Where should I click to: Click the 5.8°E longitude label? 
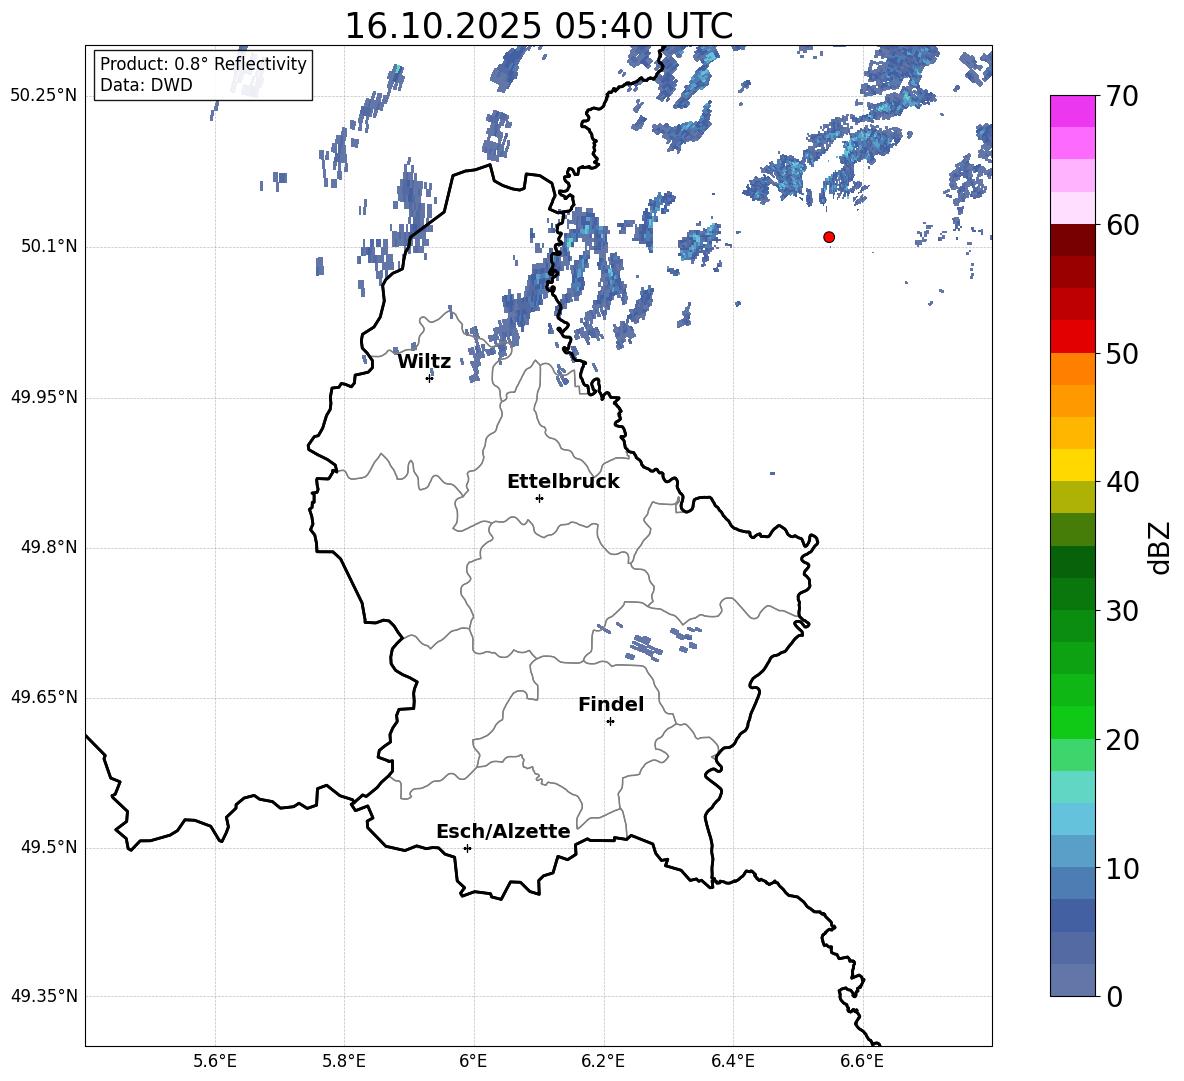344,1061
